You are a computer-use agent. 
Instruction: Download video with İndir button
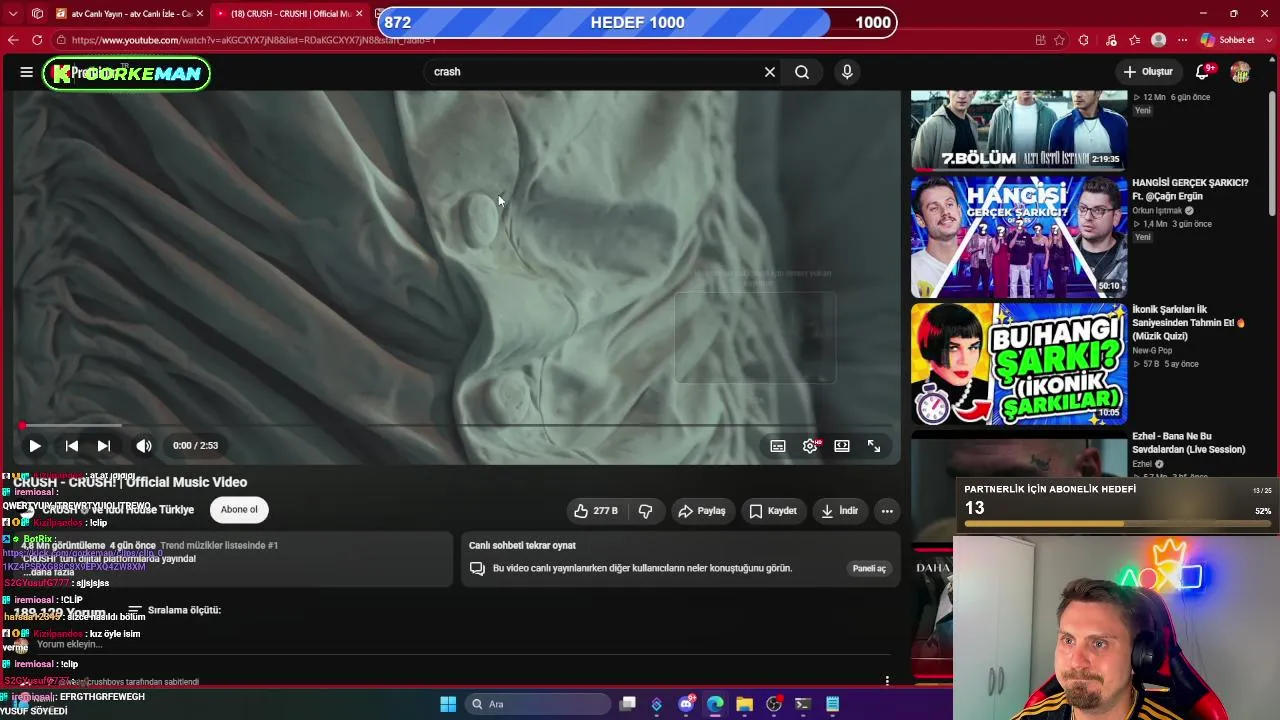coord(839,511)
